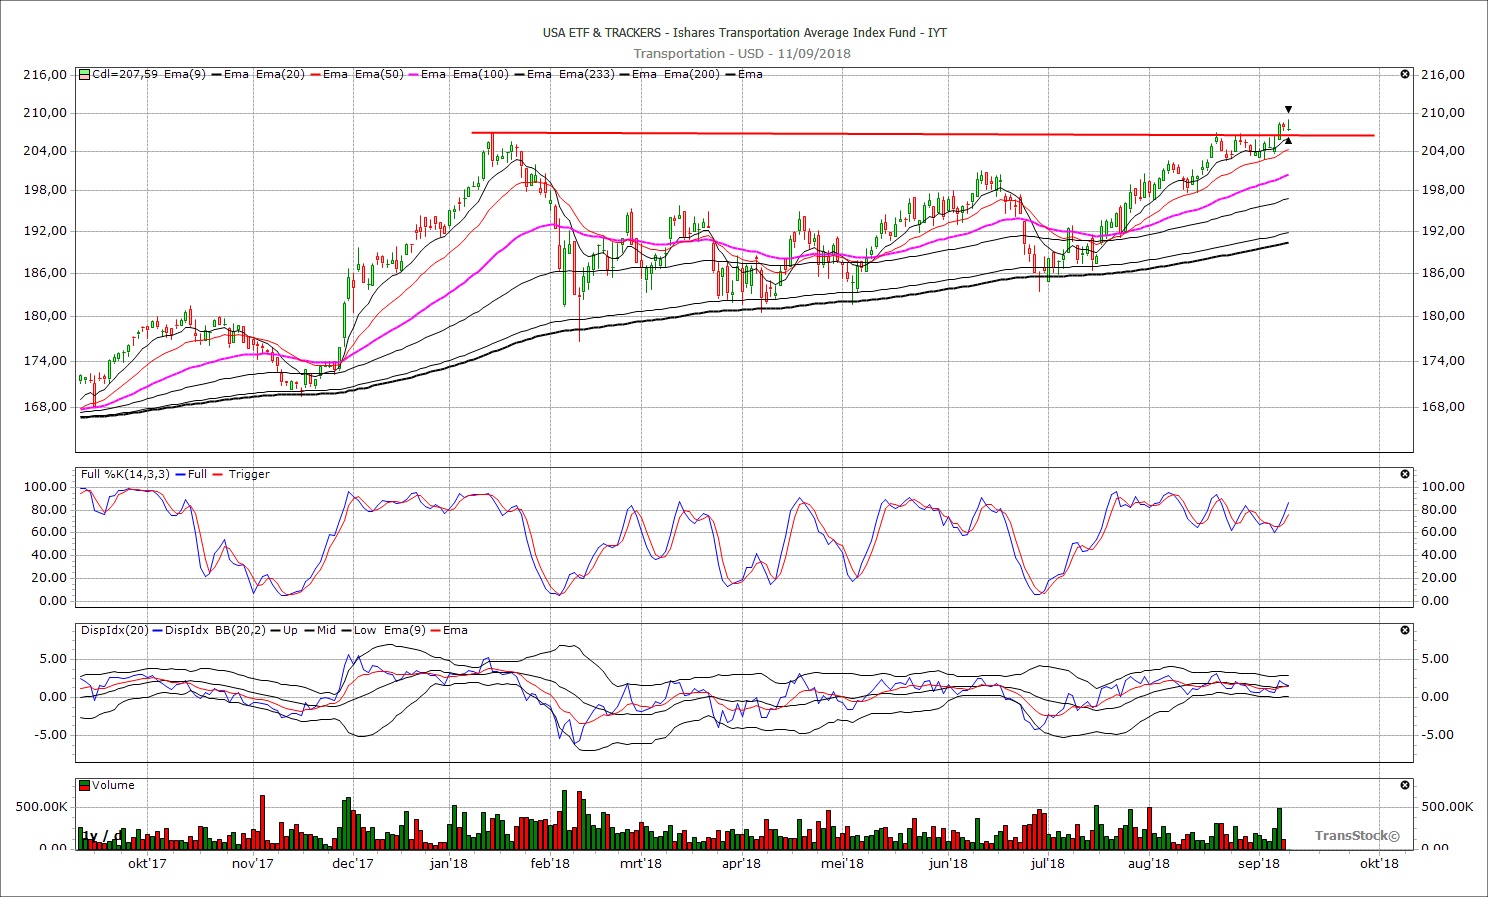The image size is (1488, 897).
Task: Click the Volume legend color swatch
Action: [85, 785]
